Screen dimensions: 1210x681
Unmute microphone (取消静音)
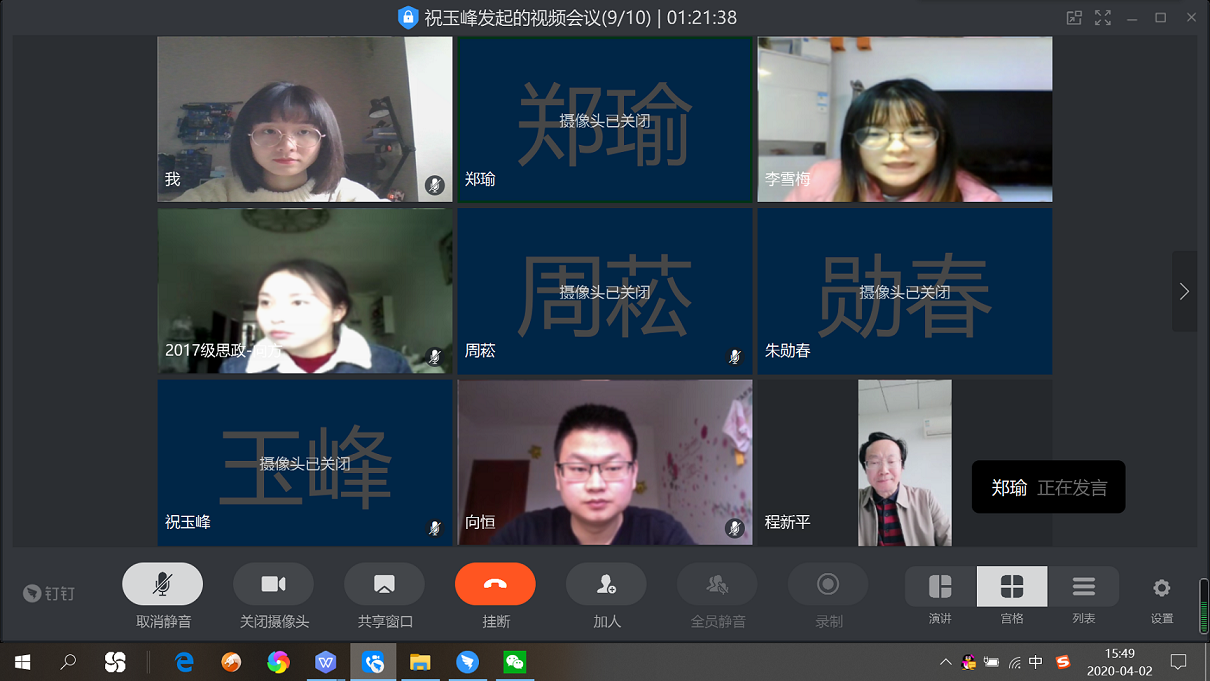coord(162,585)
